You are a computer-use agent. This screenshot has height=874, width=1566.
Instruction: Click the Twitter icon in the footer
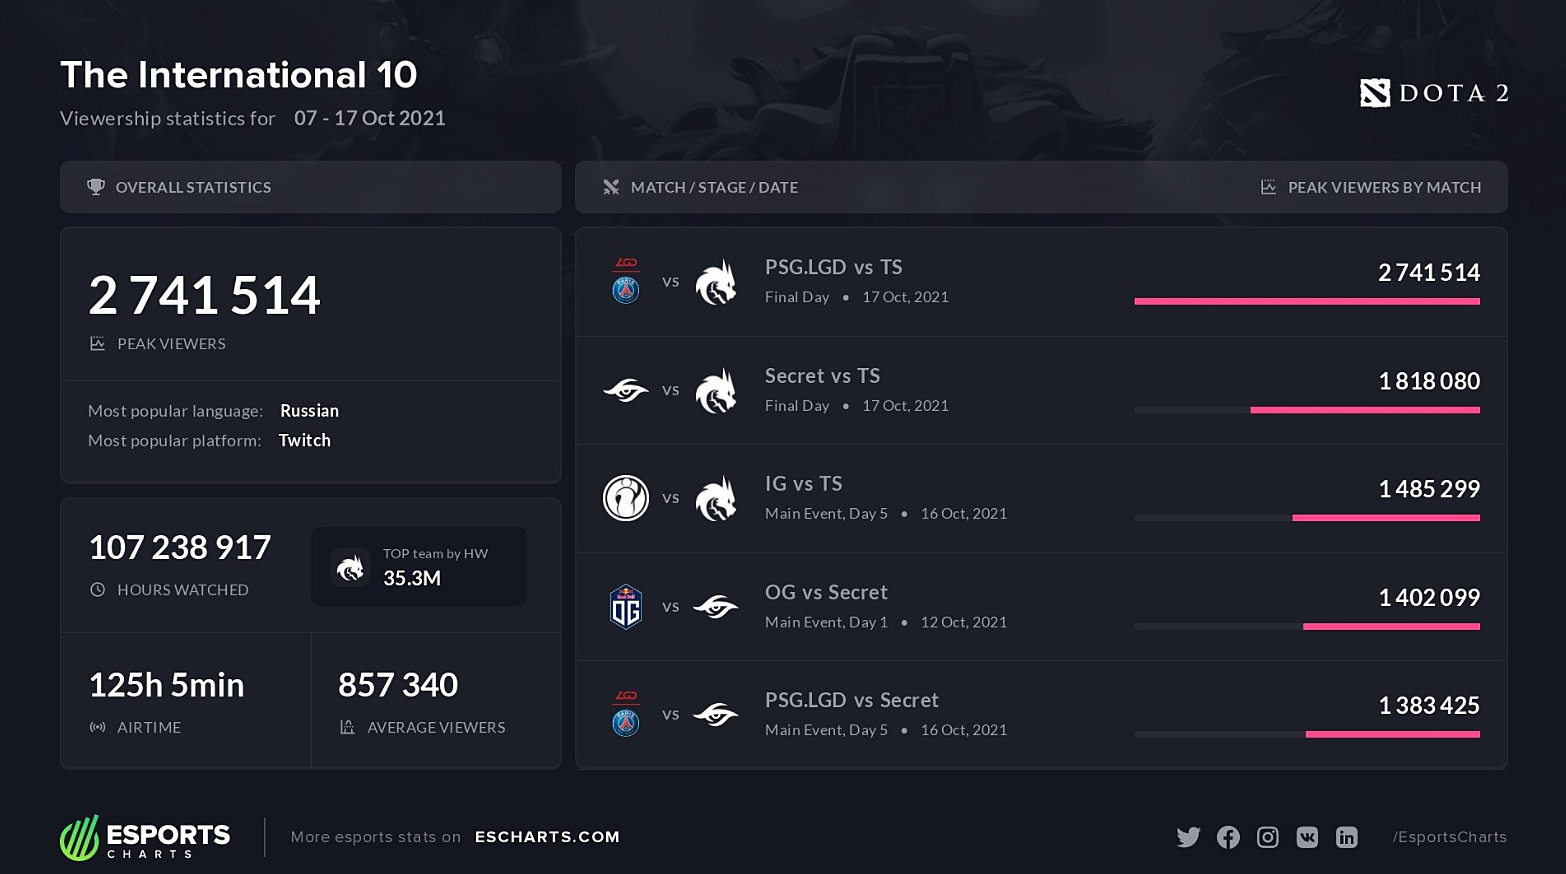point(1188,837)
